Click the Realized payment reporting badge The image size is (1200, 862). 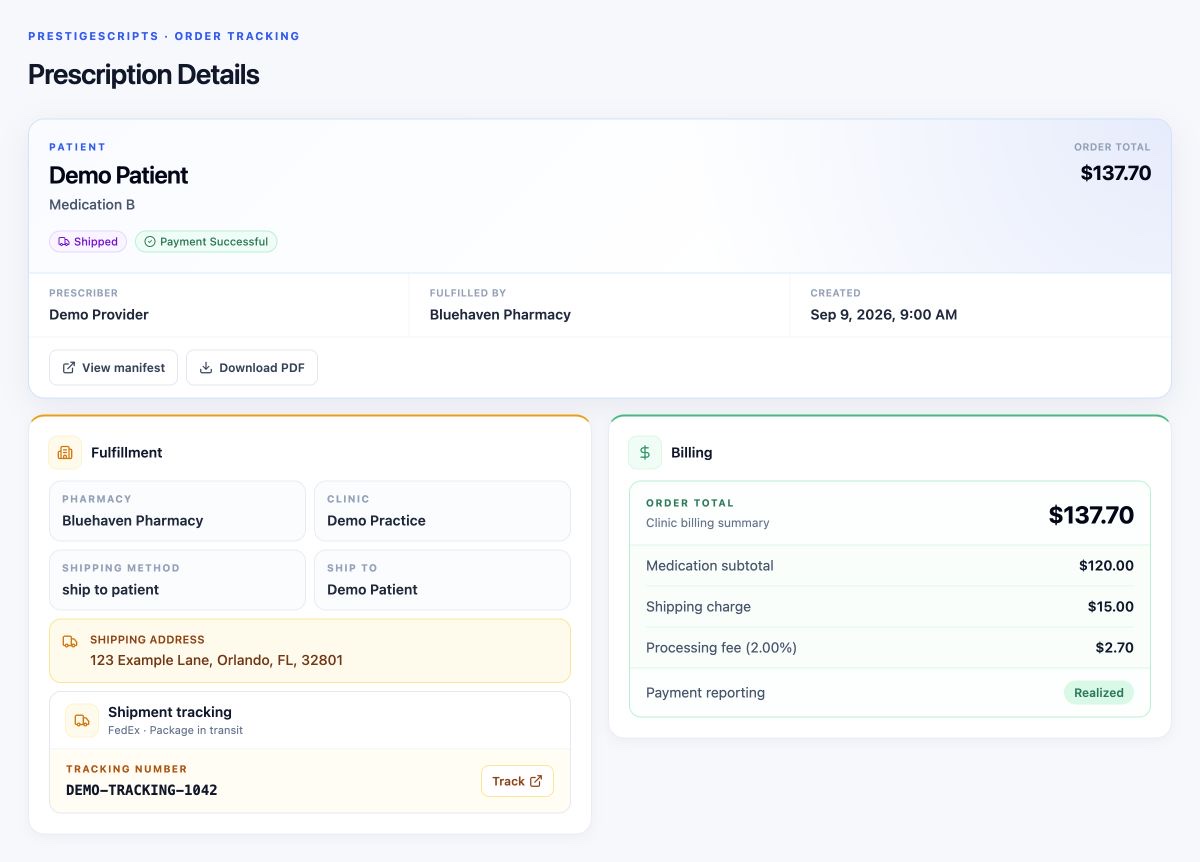[x=1099, y=693]
